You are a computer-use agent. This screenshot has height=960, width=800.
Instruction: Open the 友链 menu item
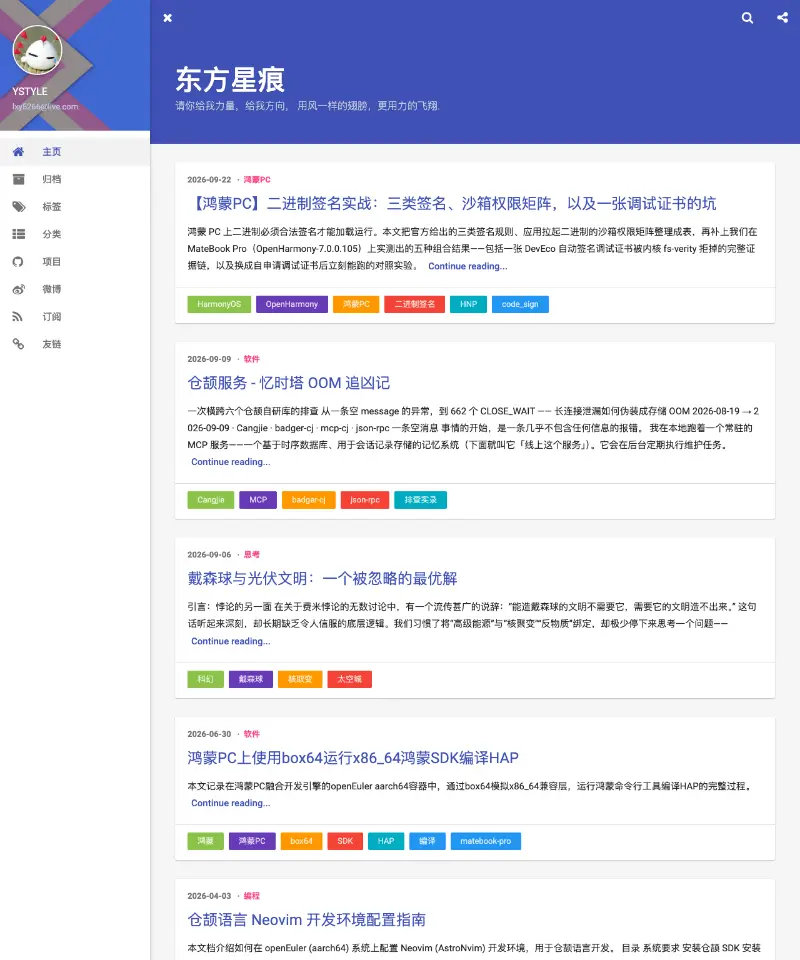pyautogui.click(x=75, y=344)
